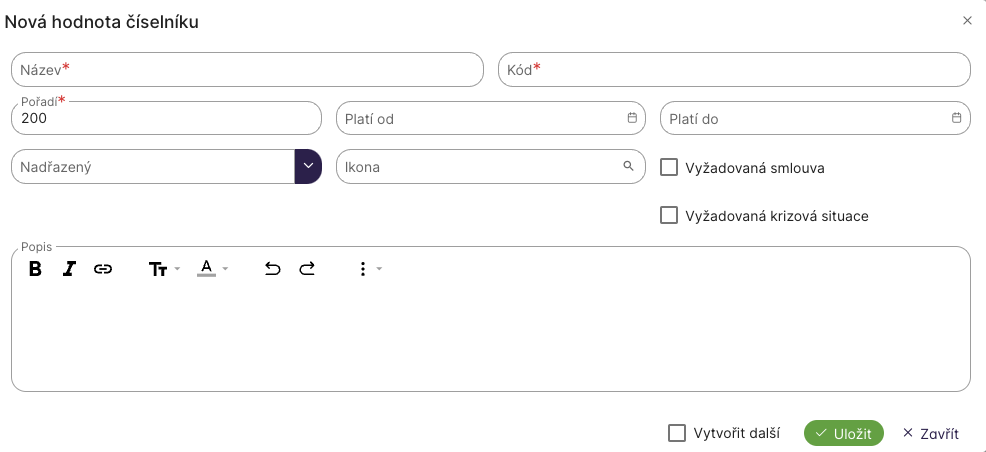Image resolution: width=986 pixels, height=452 pixels.
Task: Undo the last editor change
Action: coord(272,268)
